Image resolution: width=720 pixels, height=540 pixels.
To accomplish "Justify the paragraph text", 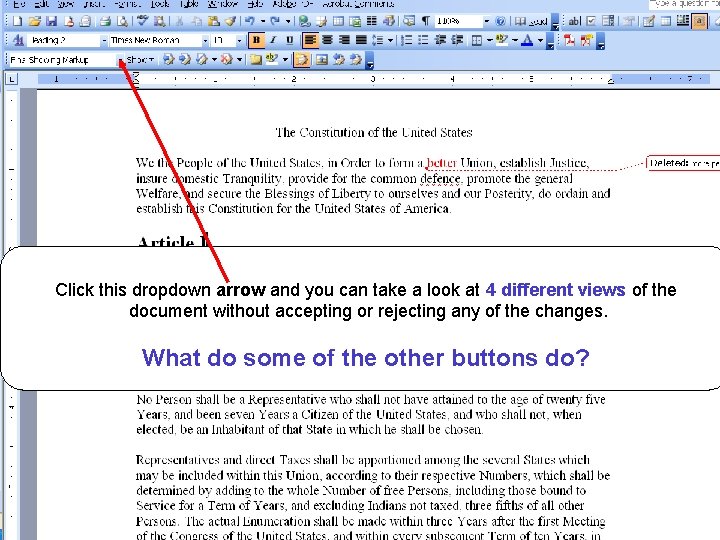I will [361, 40].
